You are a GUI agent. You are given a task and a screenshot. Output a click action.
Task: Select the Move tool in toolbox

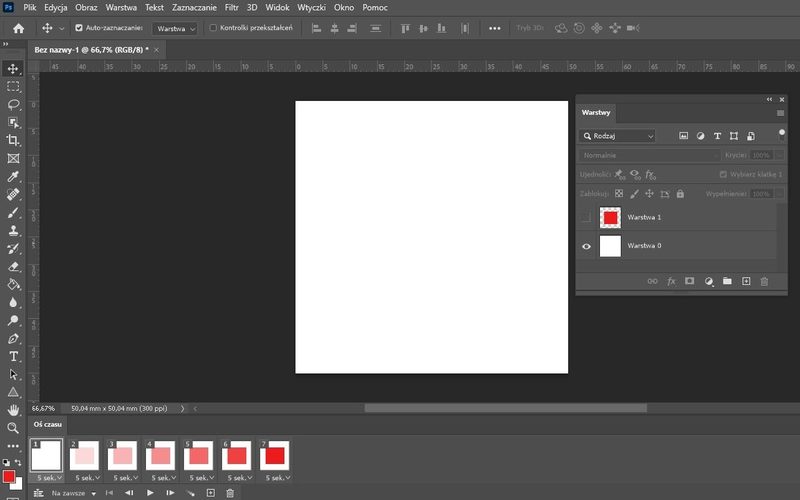[x=13, y=69]
